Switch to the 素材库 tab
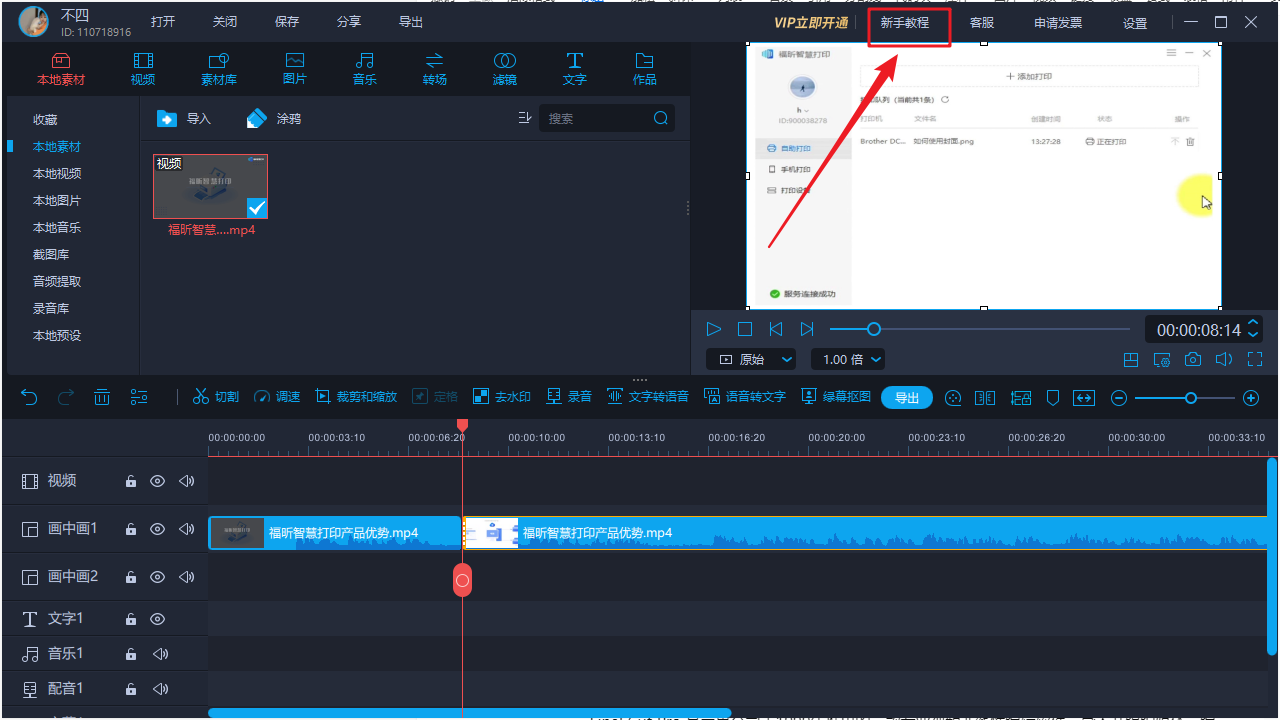 point(218,69)
